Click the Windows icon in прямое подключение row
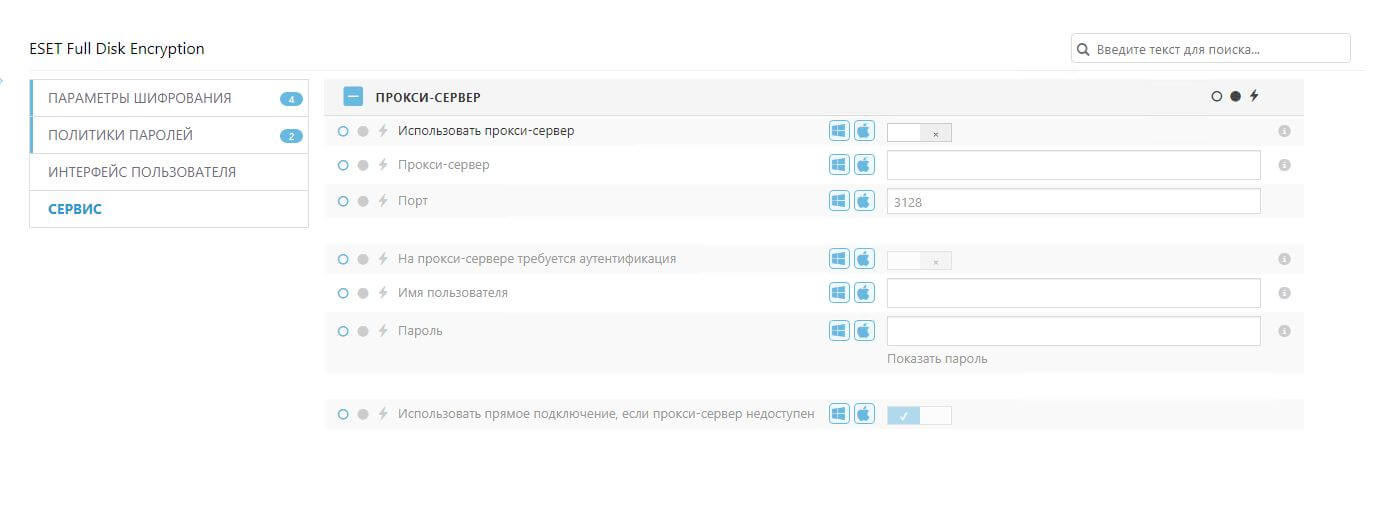1390x517 pixels. click(839, 414)
